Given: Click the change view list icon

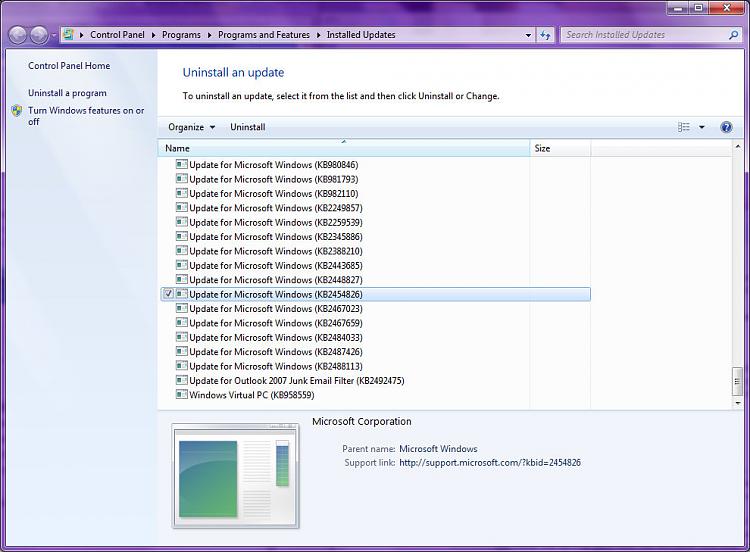Looking at the screenshot, I should (x=684, y=127).
